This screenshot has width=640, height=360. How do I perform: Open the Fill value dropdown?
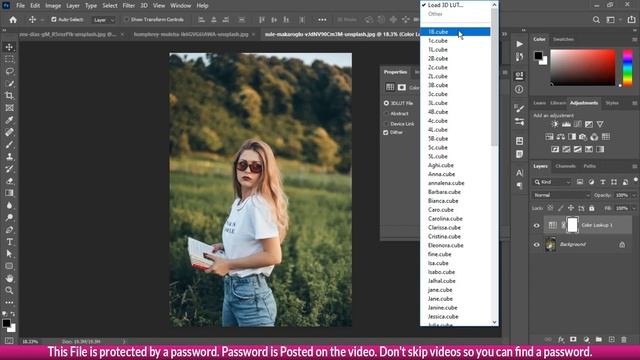pyautogui.click(x=634, y=208)
